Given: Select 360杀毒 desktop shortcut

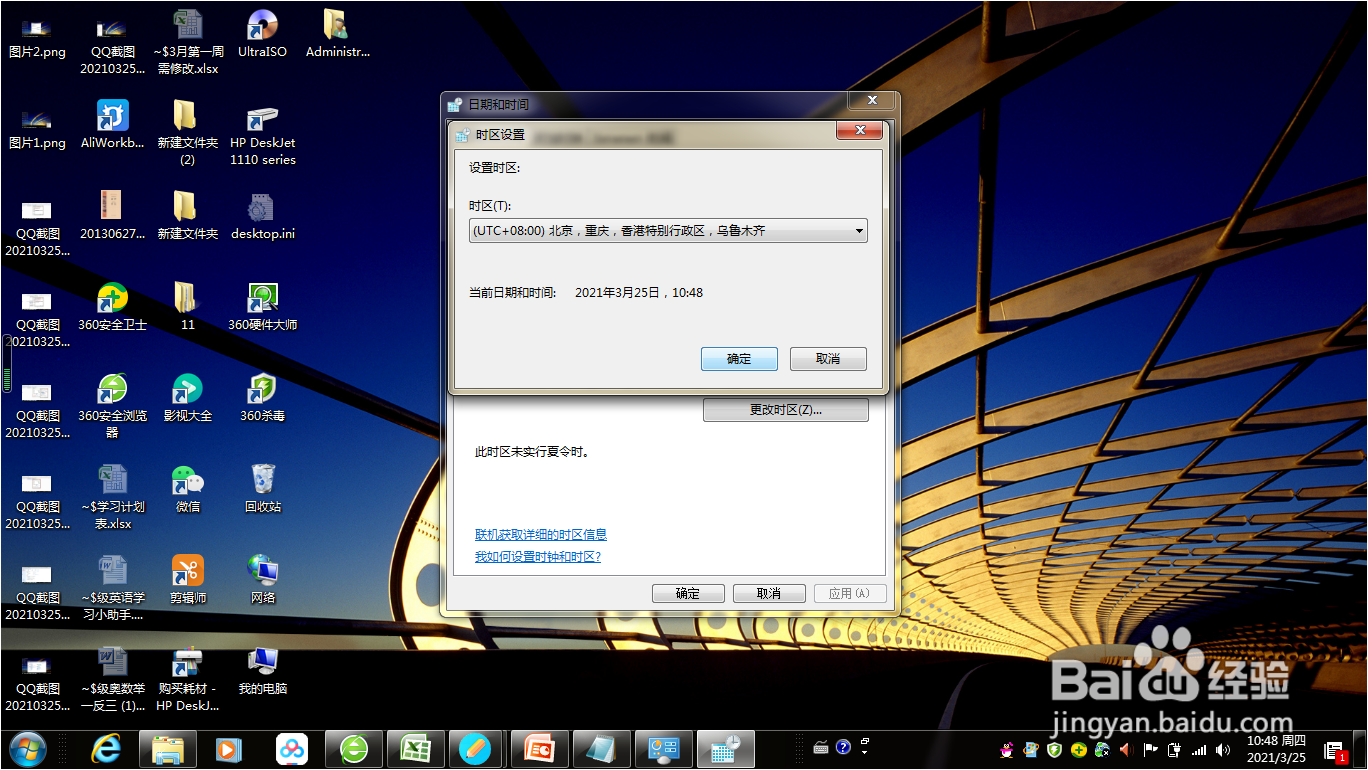Looking at the screenshot, I should click(263, 398).
